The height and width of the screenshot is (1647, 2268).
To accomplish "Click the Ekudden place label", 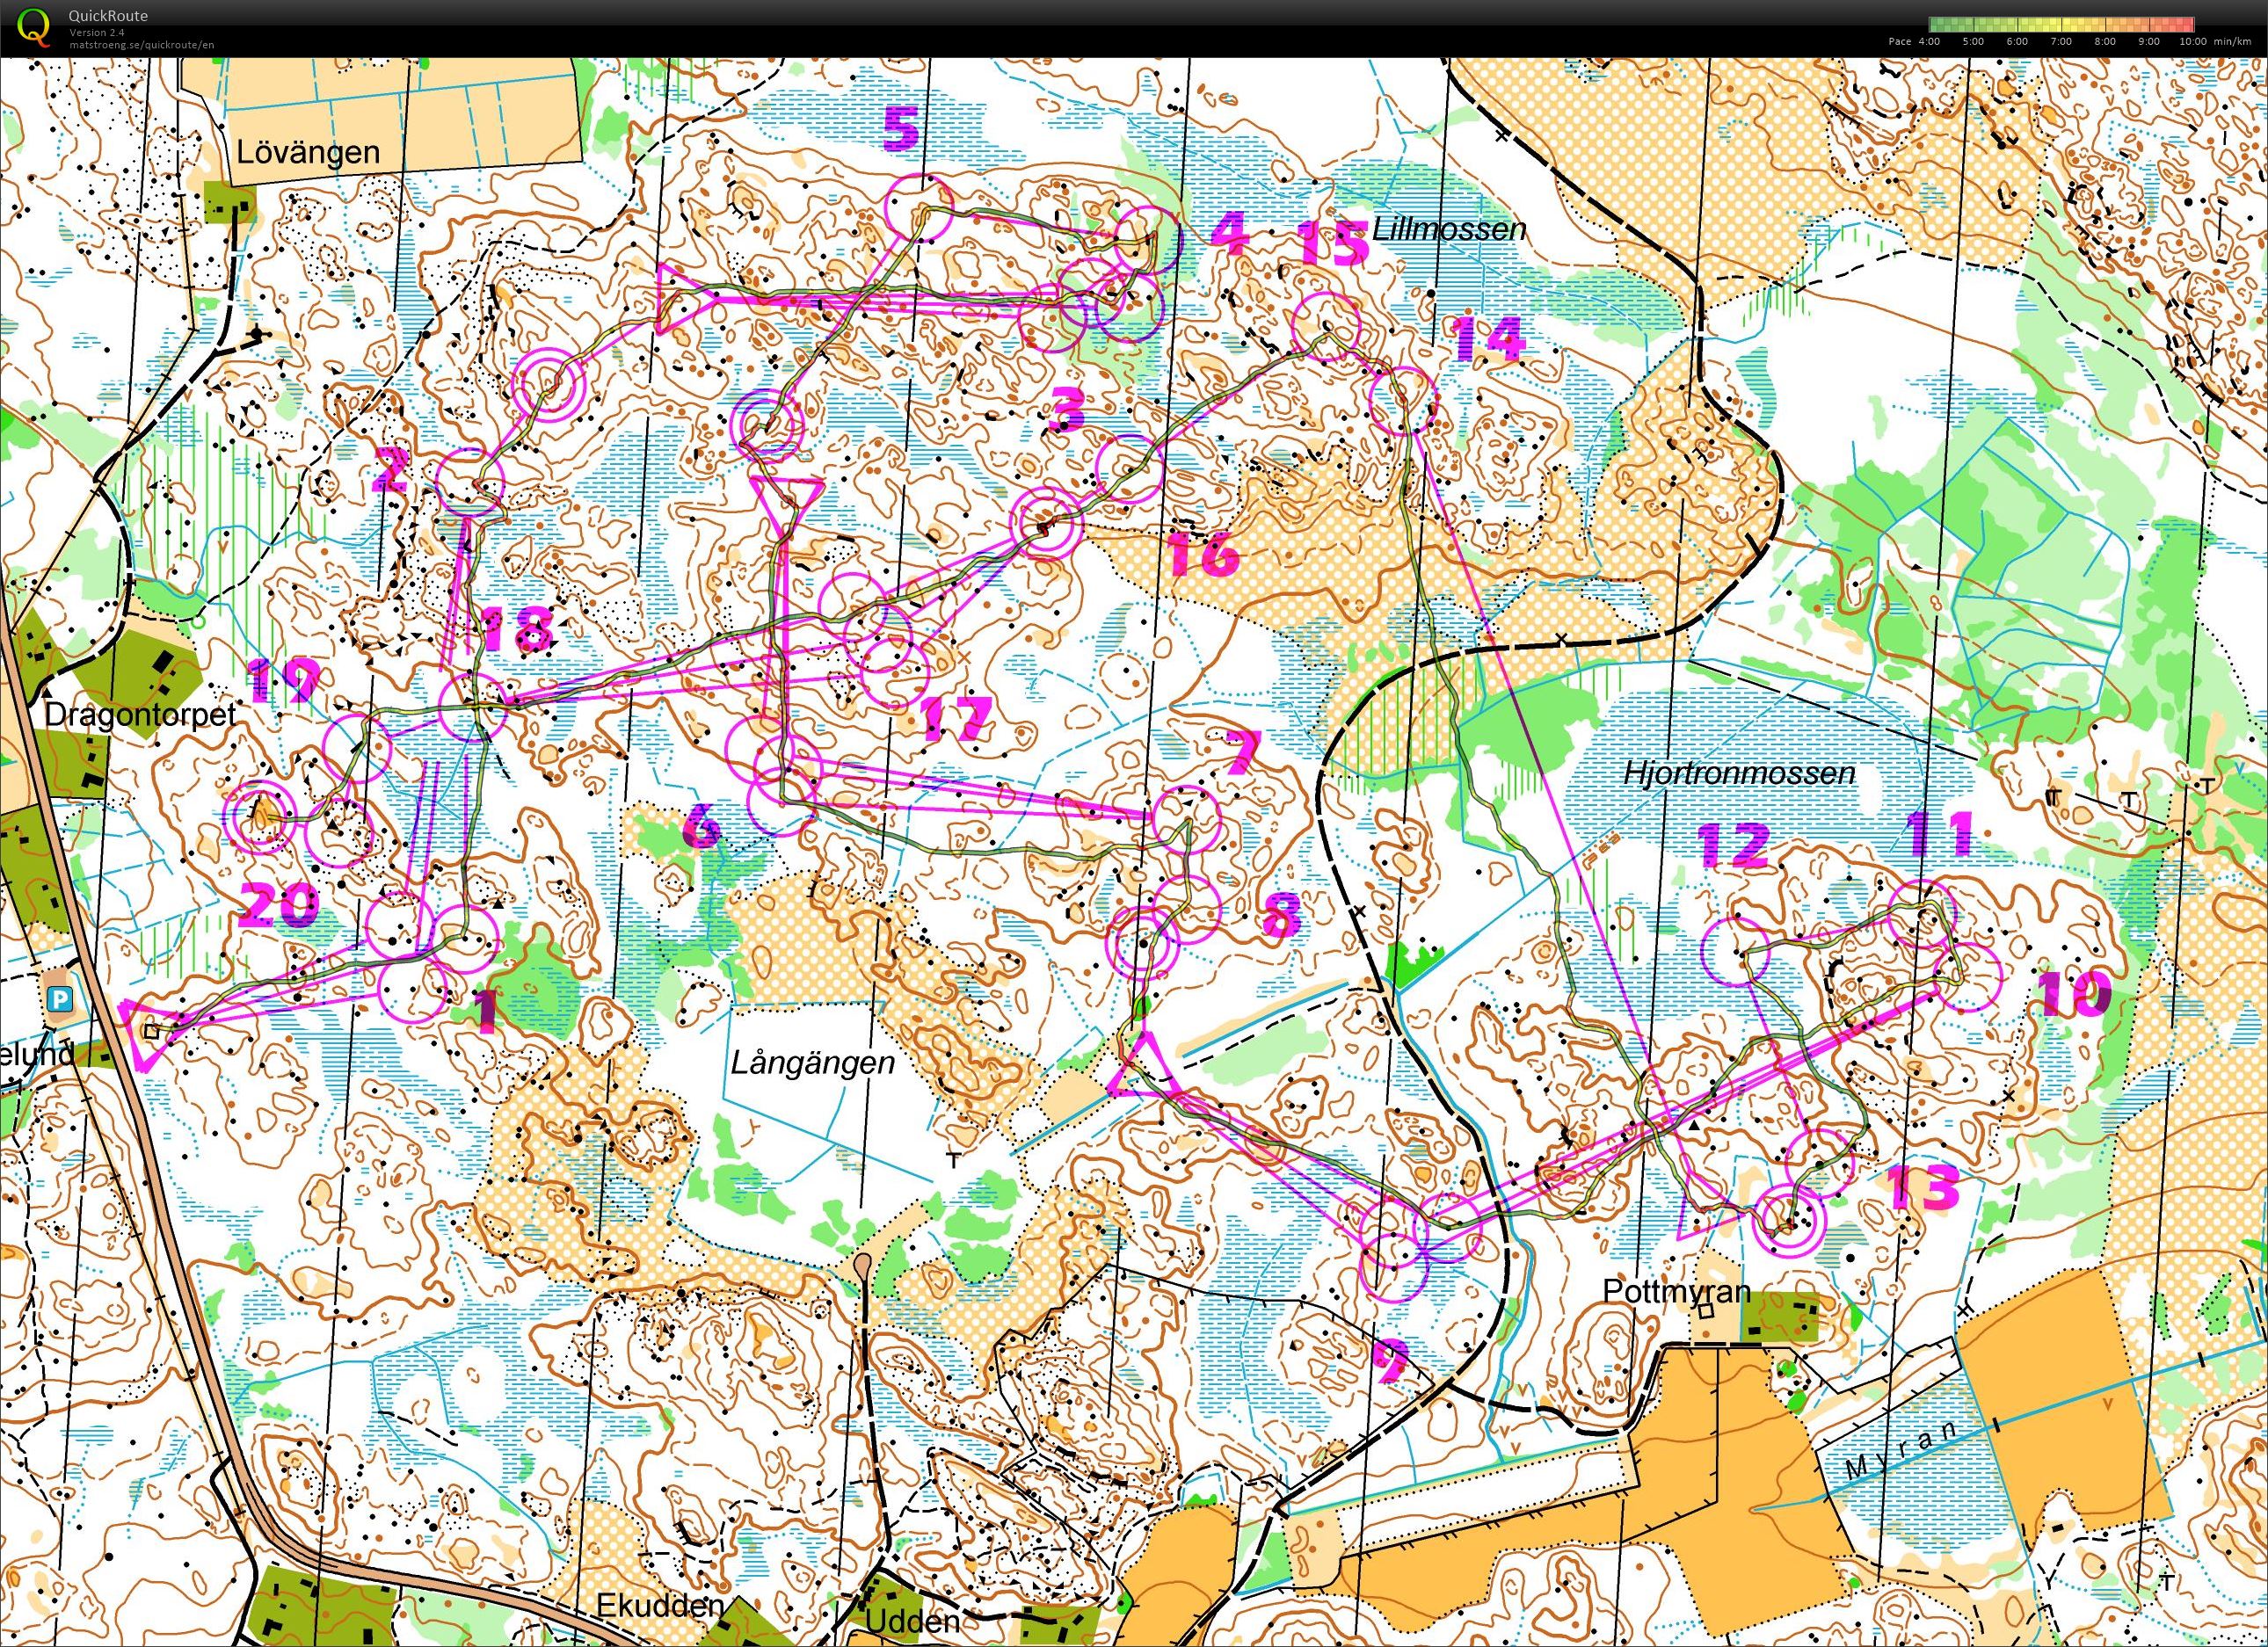I will [x=659, y=1606].
